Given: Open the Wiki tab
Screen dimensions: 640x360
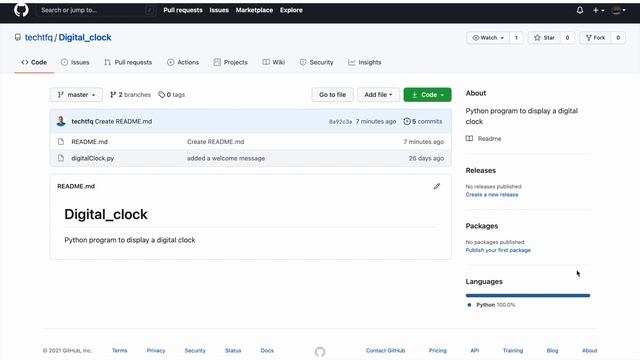Looking at the screenshot, I should (274, 62).
